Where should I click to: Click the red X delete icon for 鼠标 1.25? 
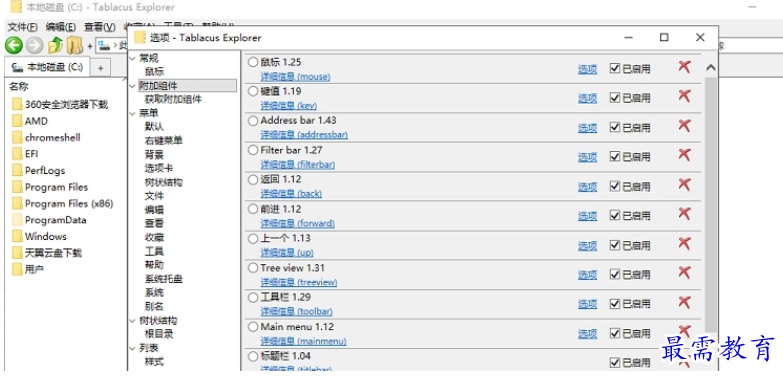click(x=684, y=67)
